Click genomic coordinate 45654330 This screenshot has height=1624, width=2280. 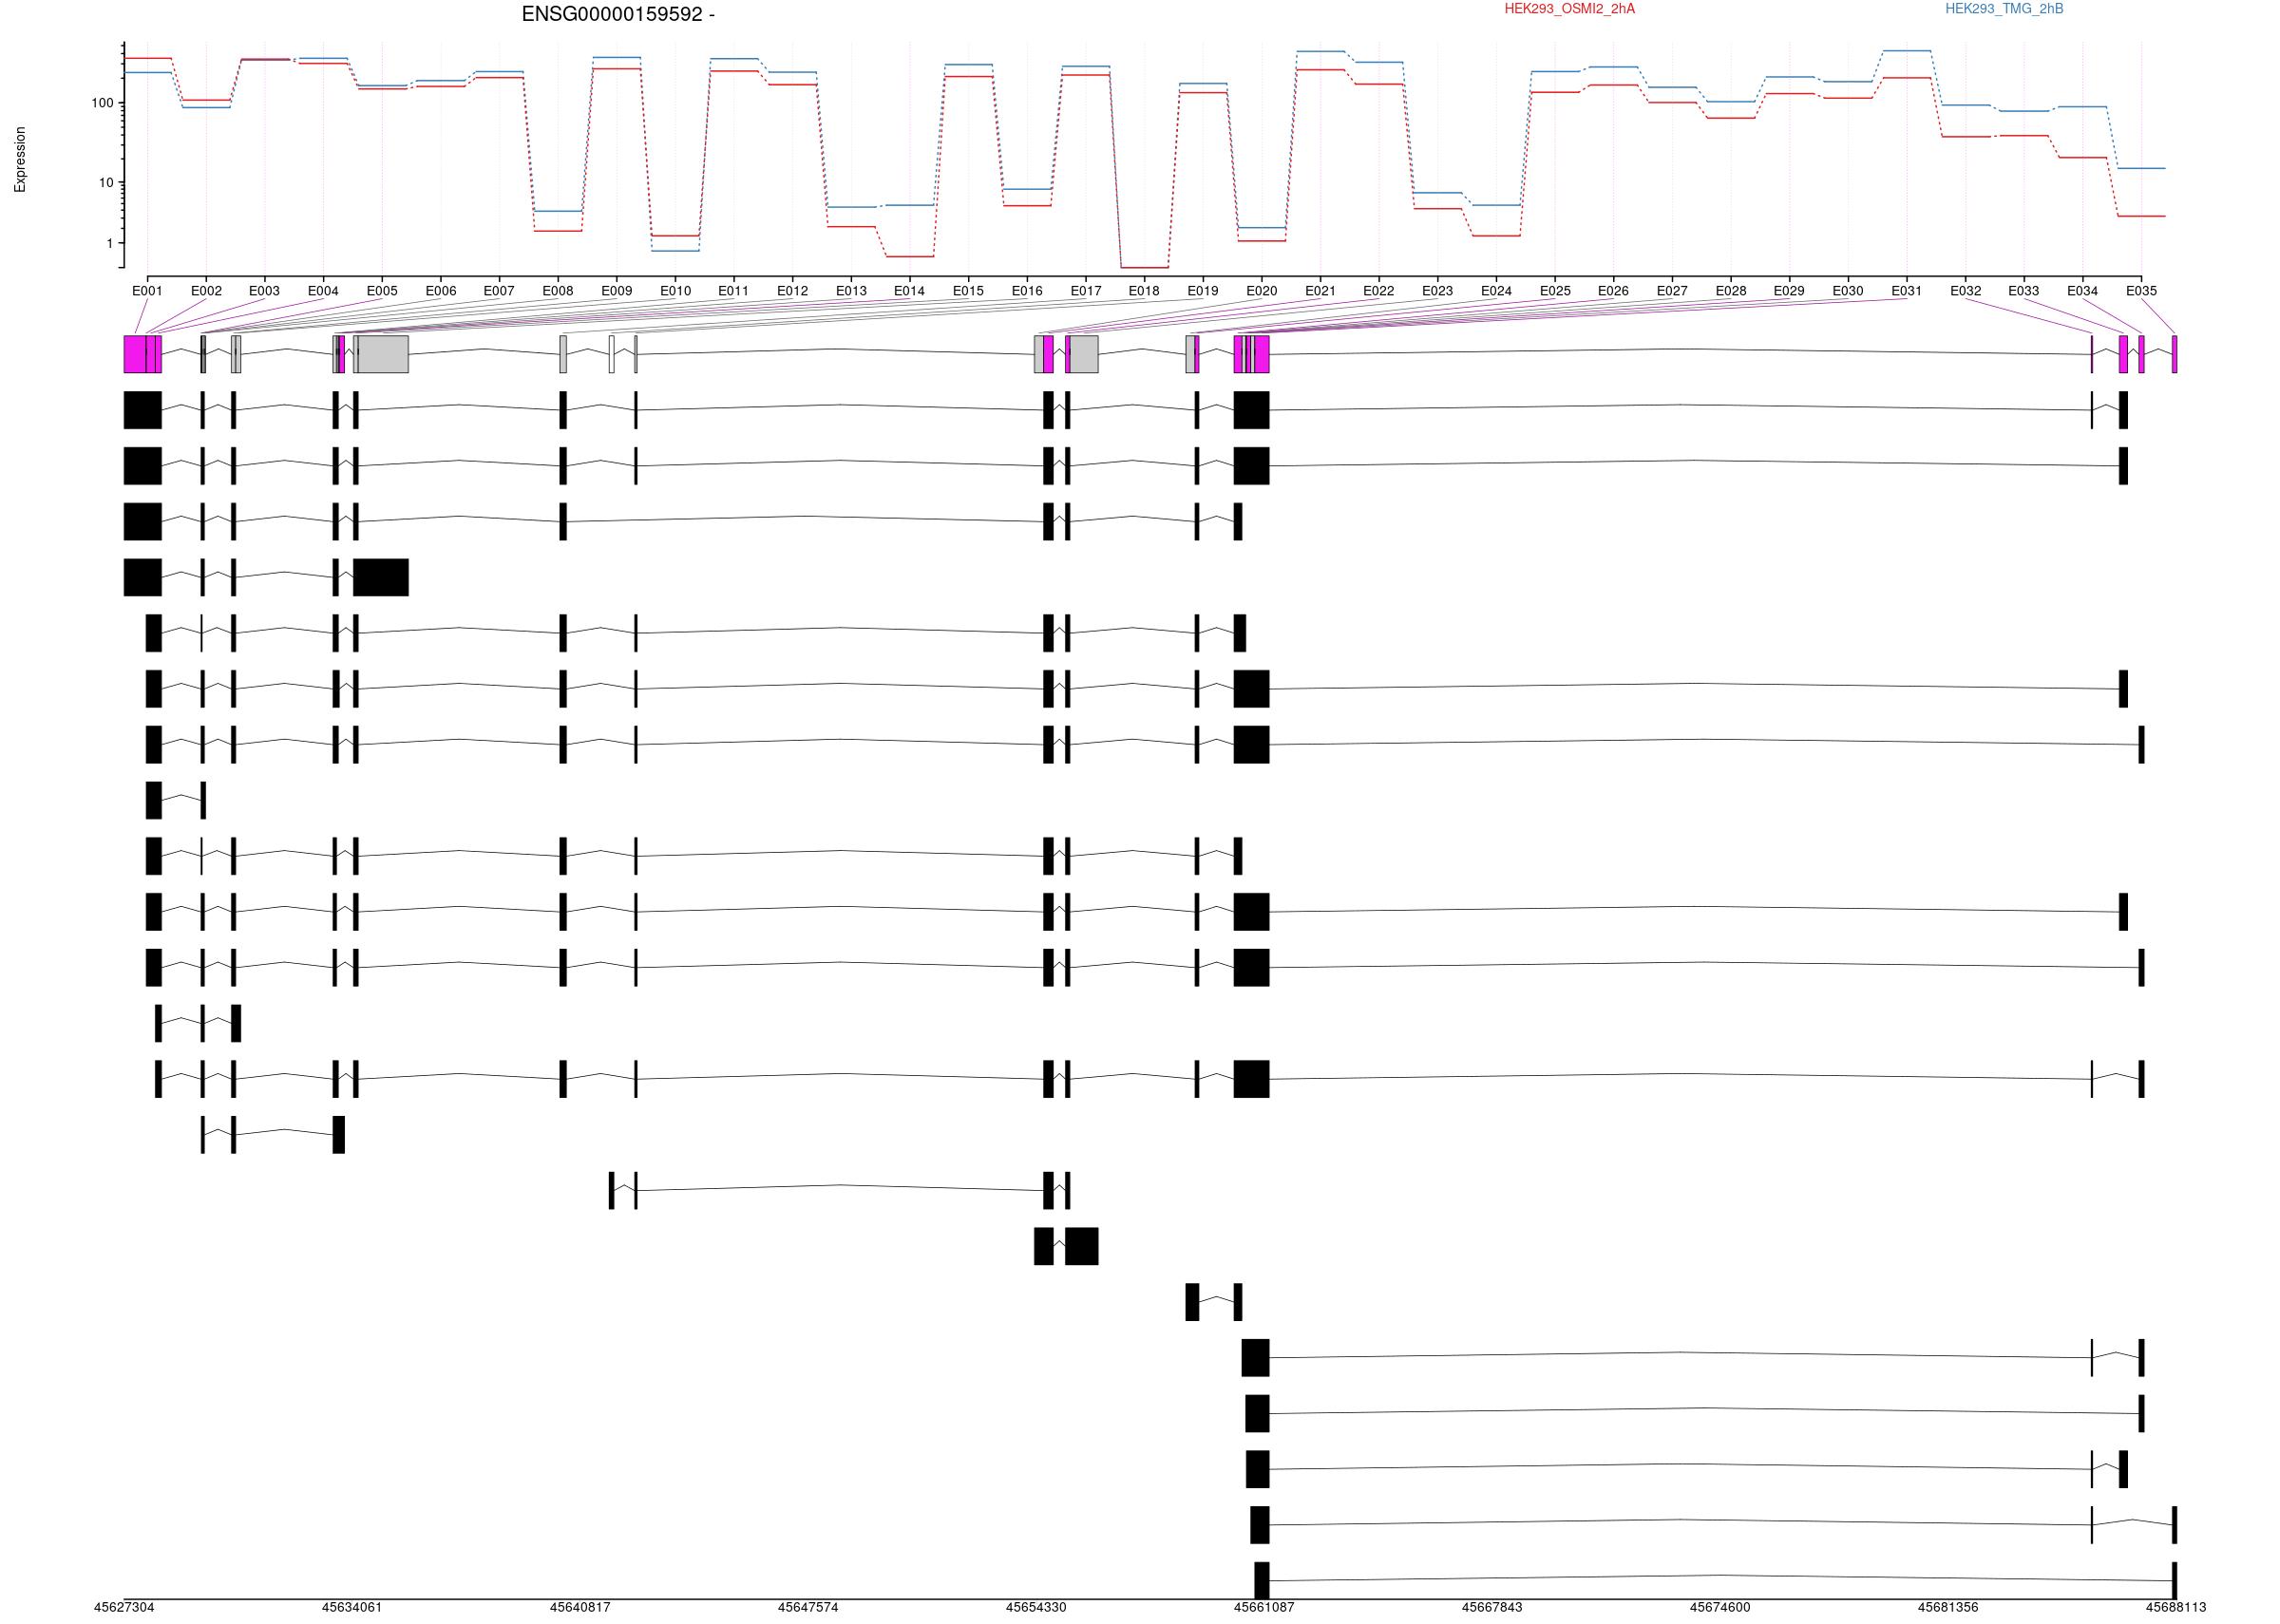1036,1608
